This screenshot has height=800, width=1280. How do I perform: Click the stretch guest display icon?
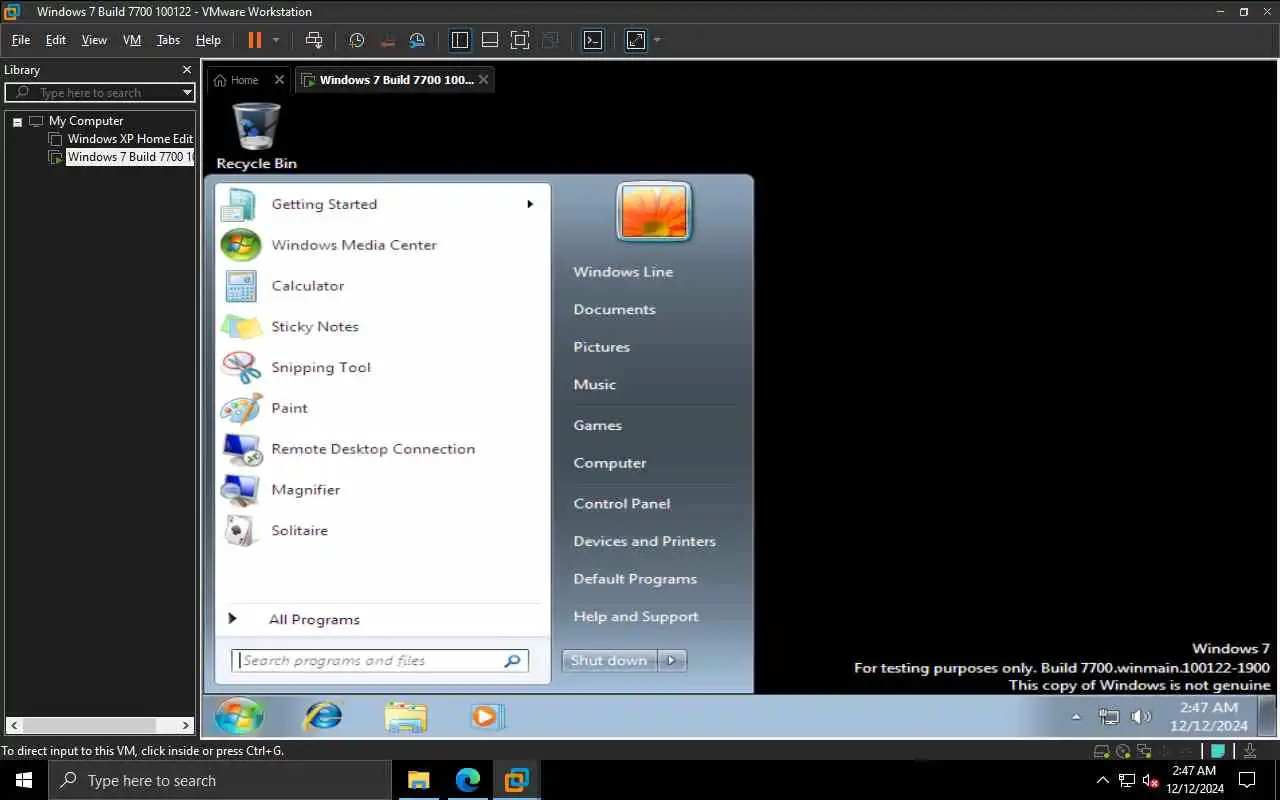(636, 40)
